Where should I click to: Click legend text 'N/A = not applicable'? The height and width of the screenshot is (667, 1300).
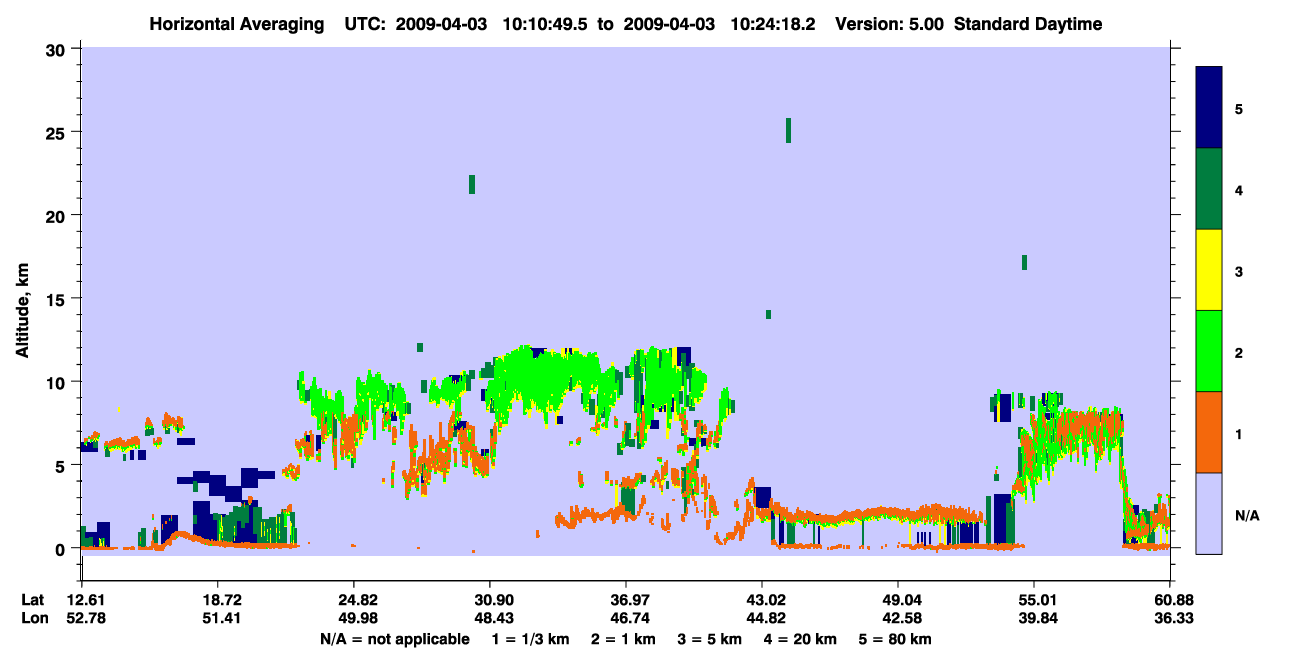click(x=395, y=639)
